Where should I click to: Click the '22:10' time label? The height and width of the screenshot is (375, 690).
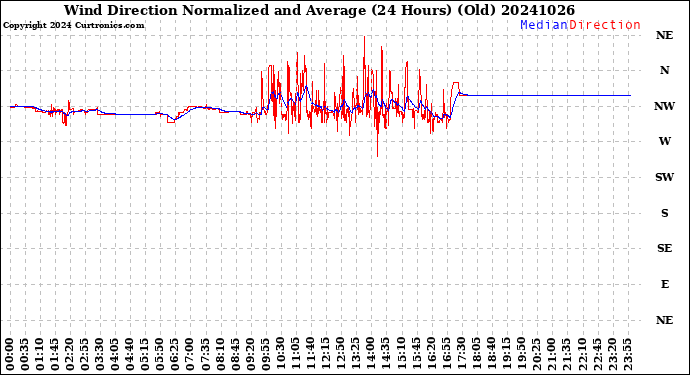(582, 354)
